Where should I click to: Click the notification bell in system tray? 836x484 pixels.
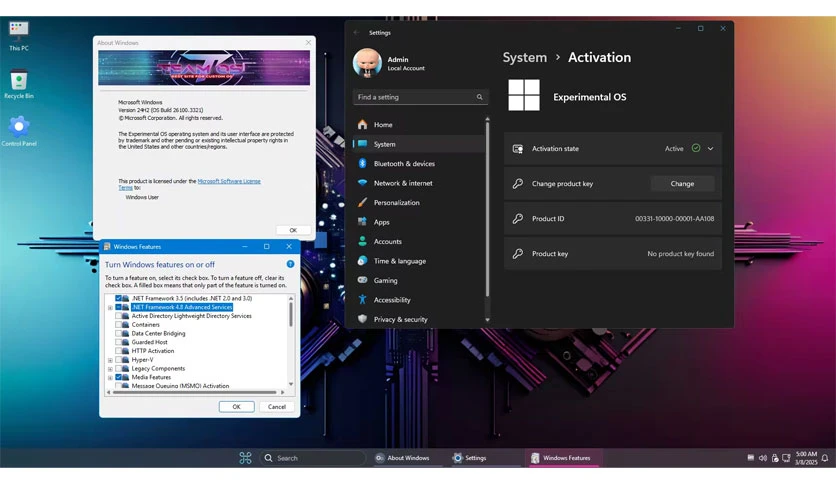coord(825,458)
